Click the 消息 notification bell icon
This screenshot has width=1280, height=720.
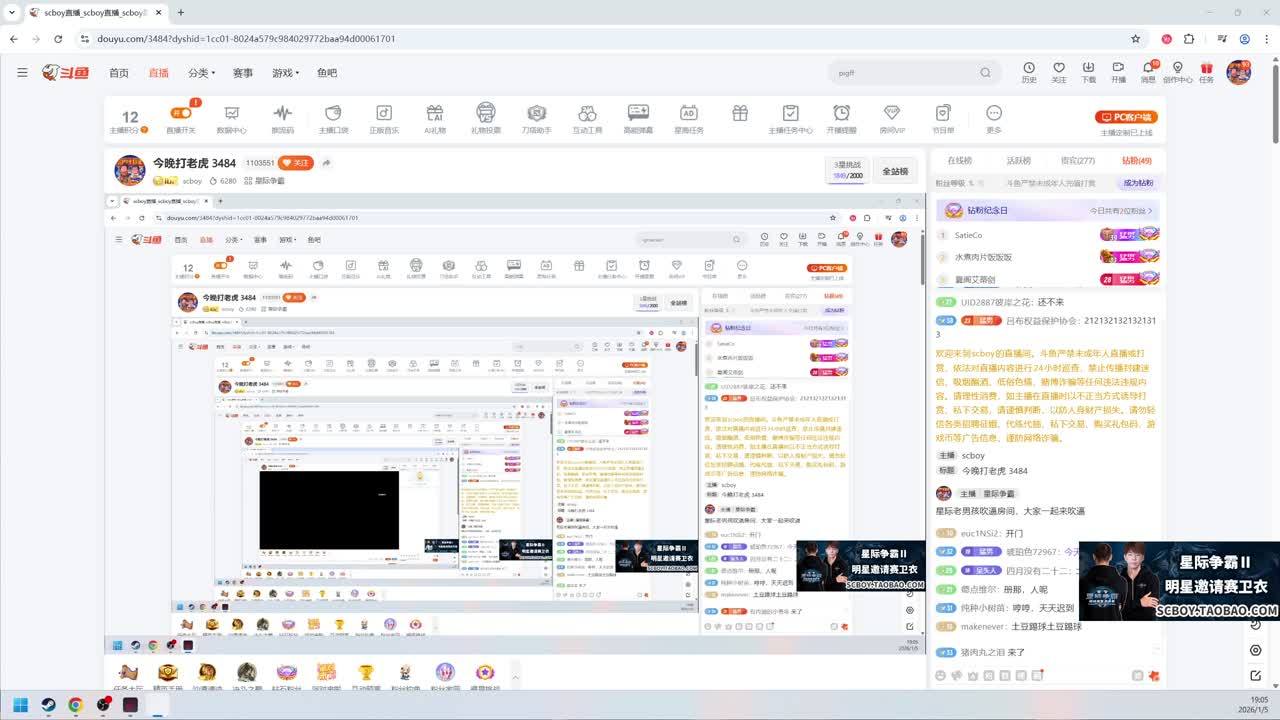1148,72
